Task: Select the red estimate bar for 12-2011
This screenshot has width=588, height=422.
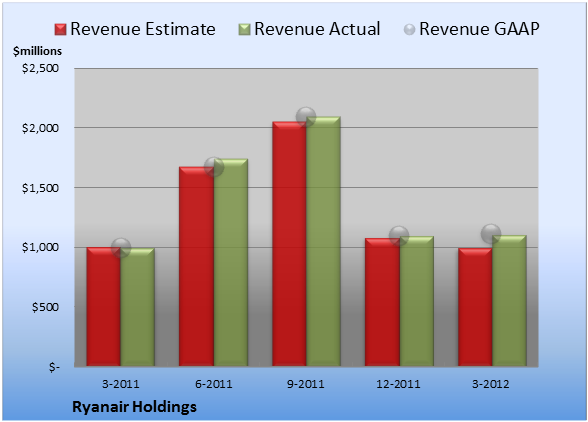Action: click(x=382, y=302)
